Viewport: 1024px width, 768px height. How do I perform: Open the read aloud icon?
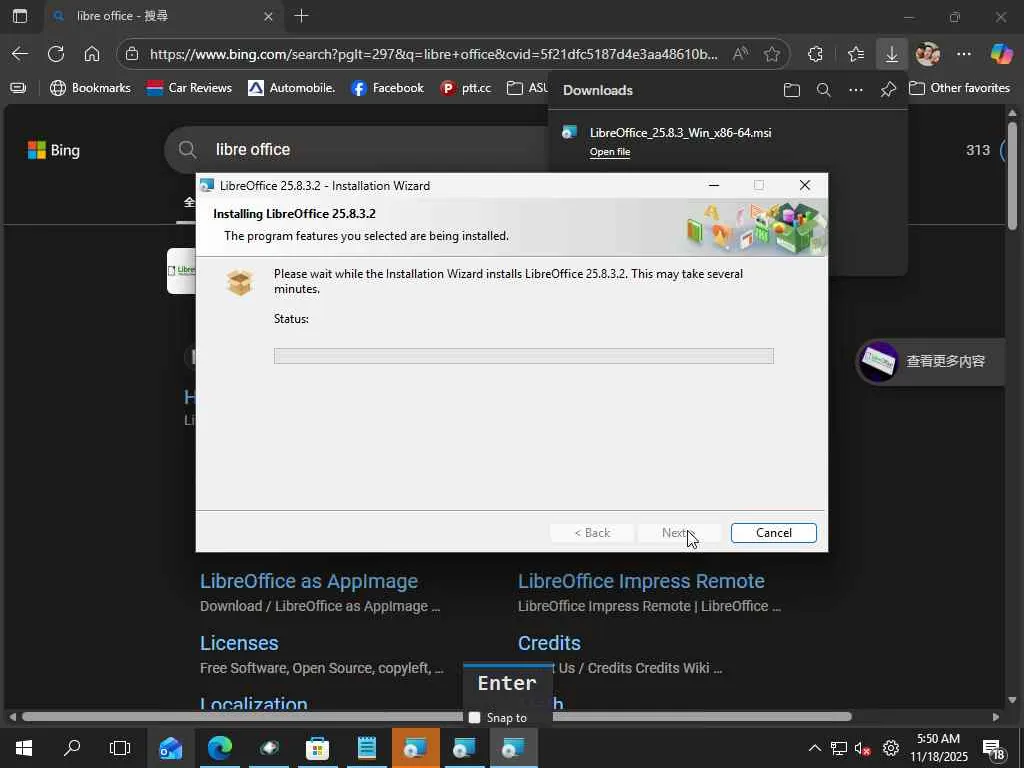[x=740, y=54]
